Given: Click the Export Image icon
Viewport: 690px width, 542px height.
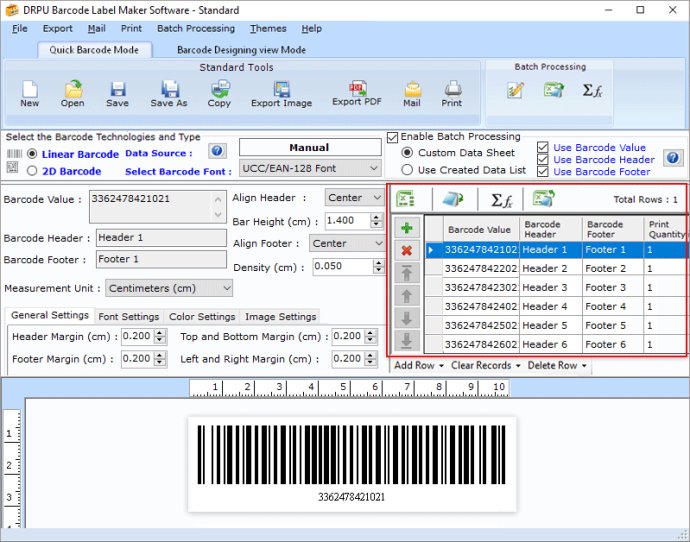Looking at the screenshot, I should click(x=281, y=89).
